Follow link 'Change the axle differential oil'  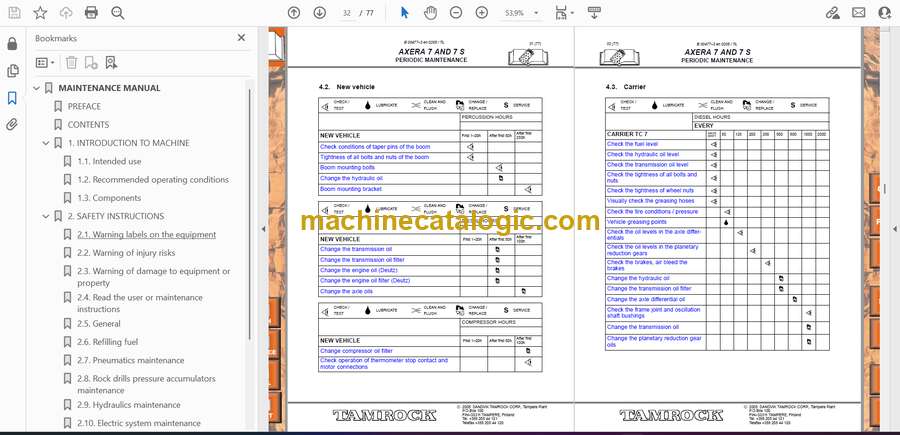tap(646, 300)
